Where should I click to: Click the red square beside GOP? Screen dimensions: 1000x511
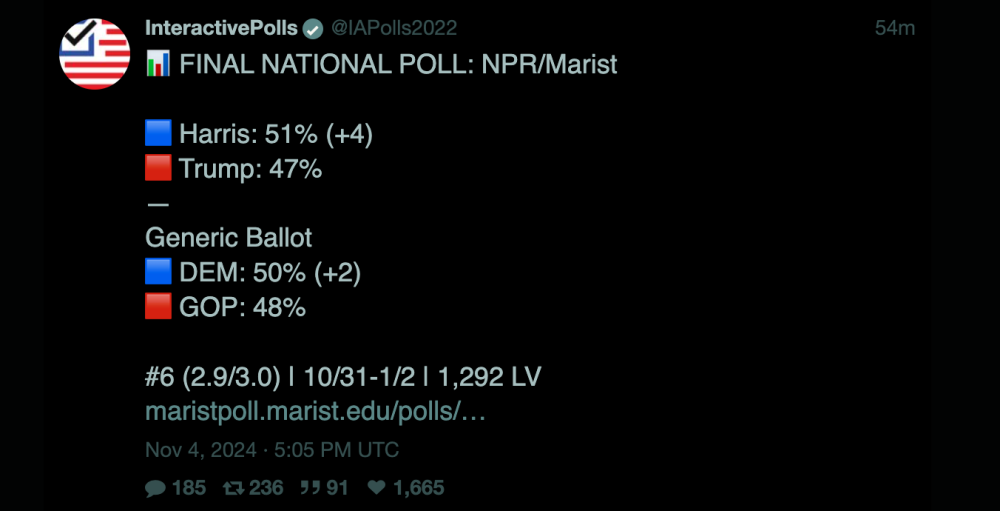point(158,307)
